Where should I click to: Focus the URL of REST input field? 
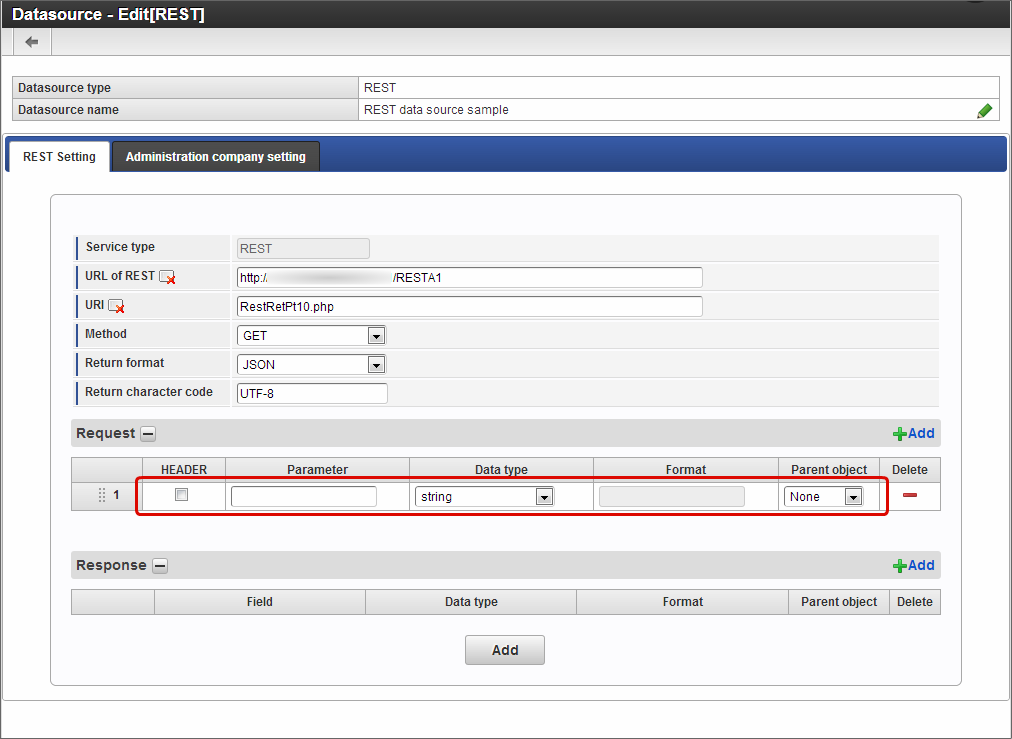(x=469, y=278)
